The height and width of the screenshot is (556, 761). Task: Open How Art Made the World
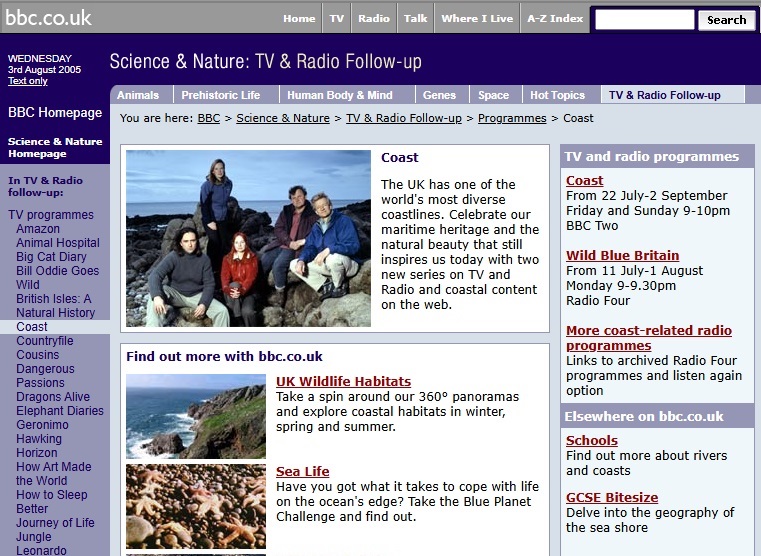(x=53, y=474)
